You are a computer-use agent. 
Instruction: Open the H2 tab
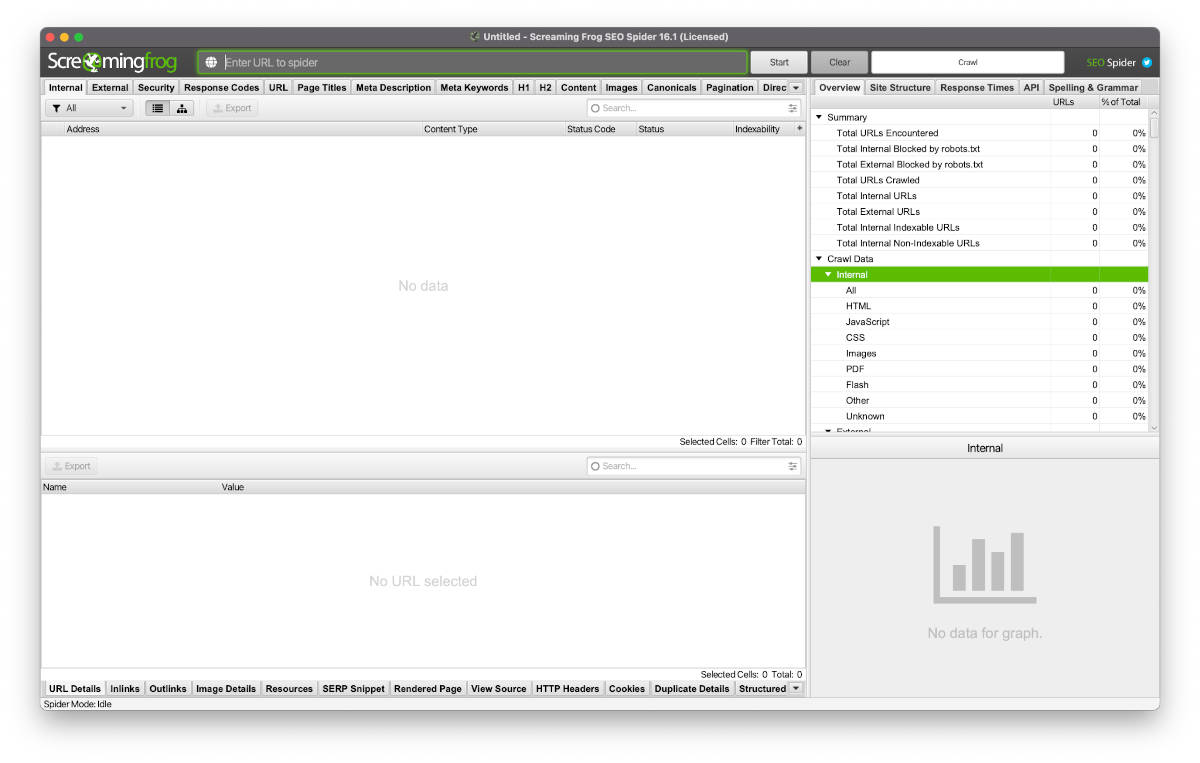(545, 88)
